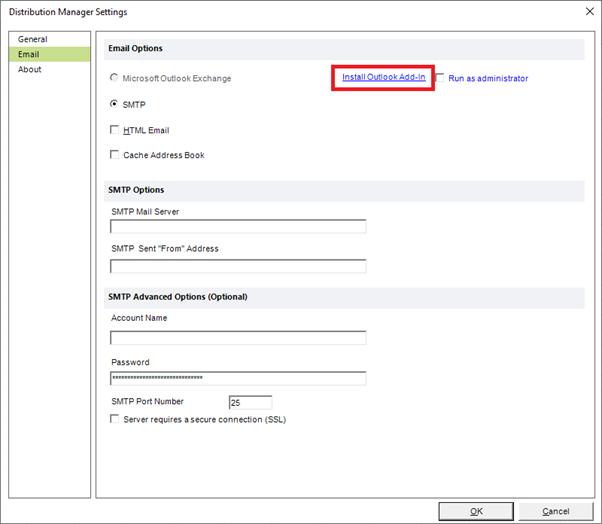Choose the SMTP radio option
This screenshot has width=602, height=524.
tap(114, 104)
